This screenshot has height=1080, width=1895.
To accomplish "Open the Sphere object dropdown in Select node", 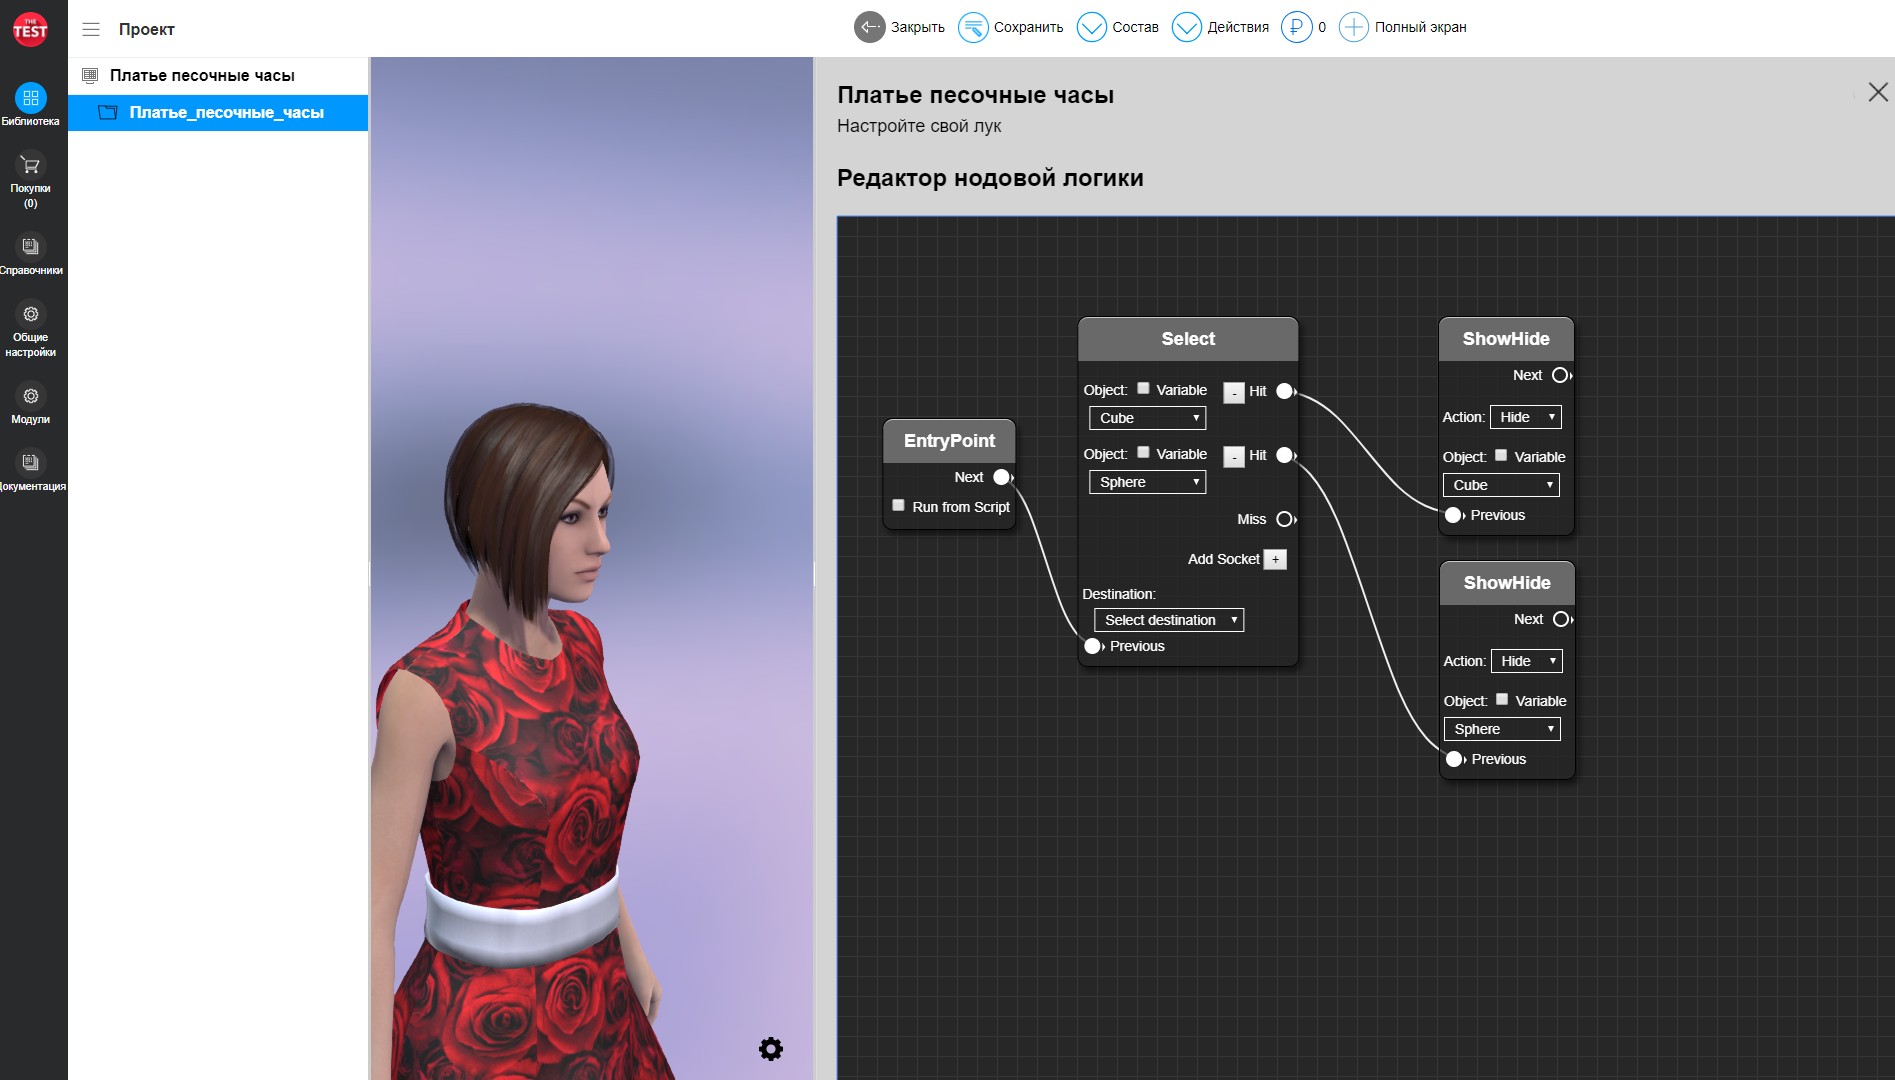I will (1147, 482).
